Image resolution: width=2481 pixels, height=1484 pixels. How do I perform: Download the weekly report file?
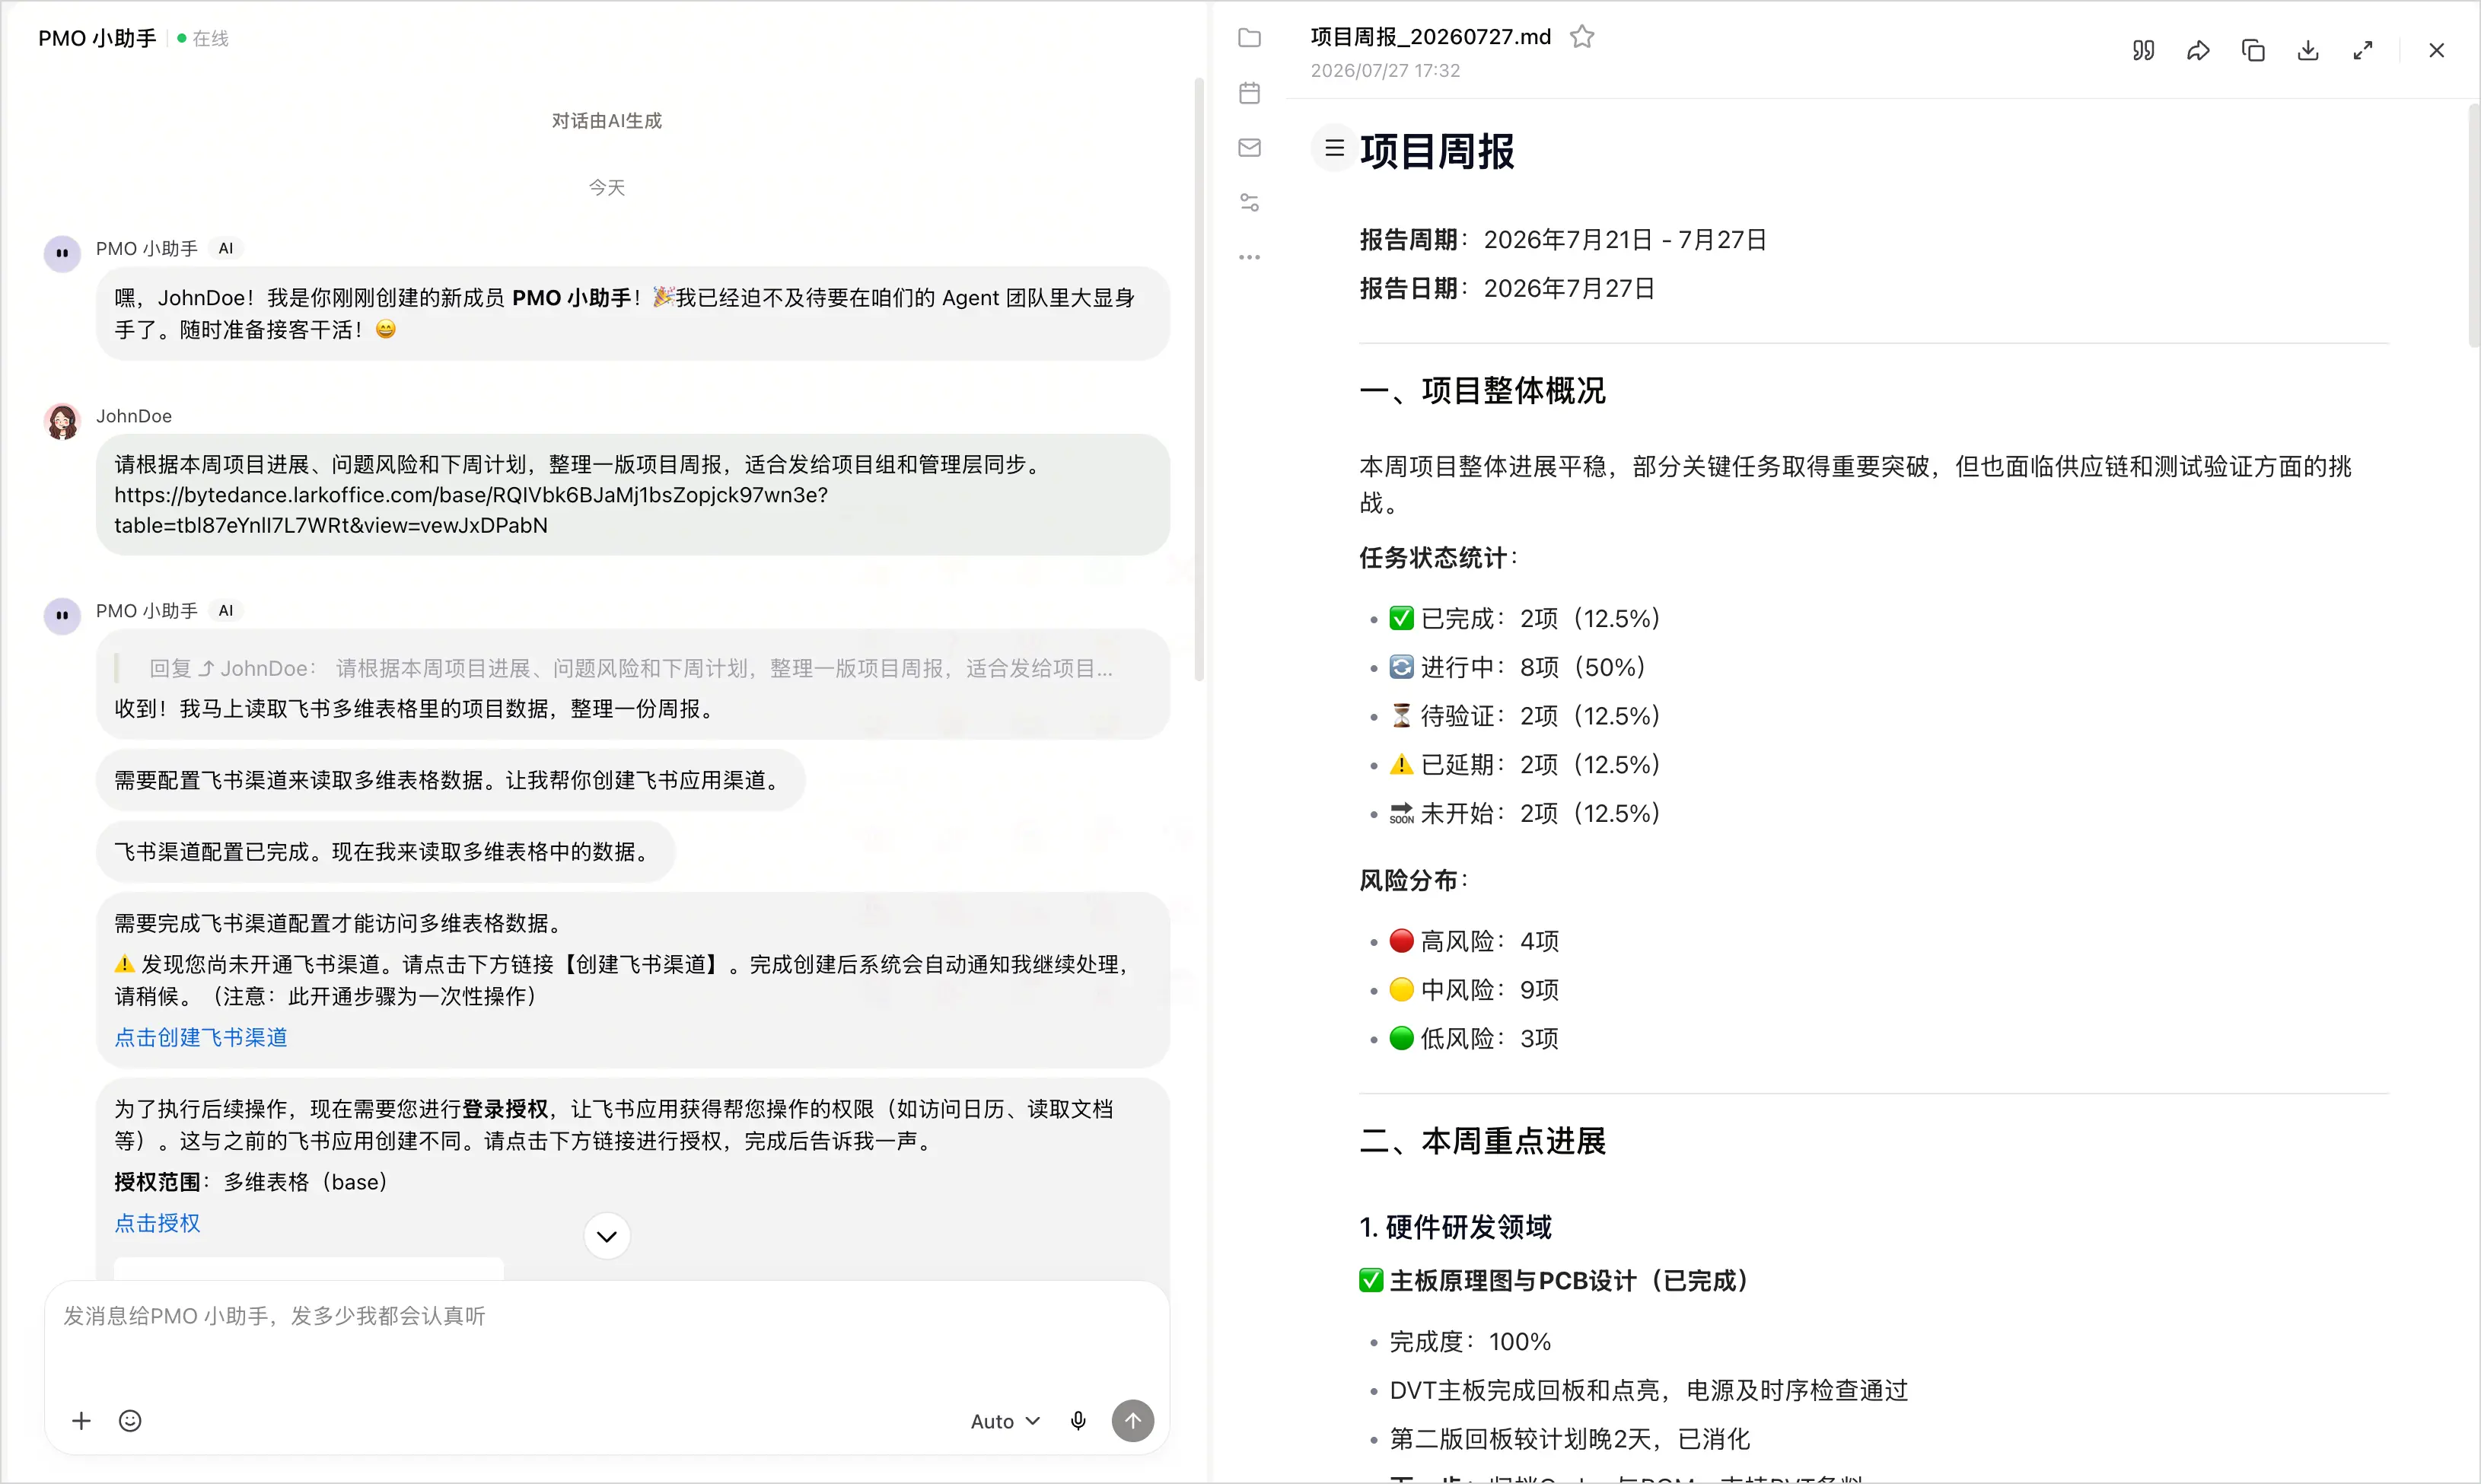[x=2308, y=50]
